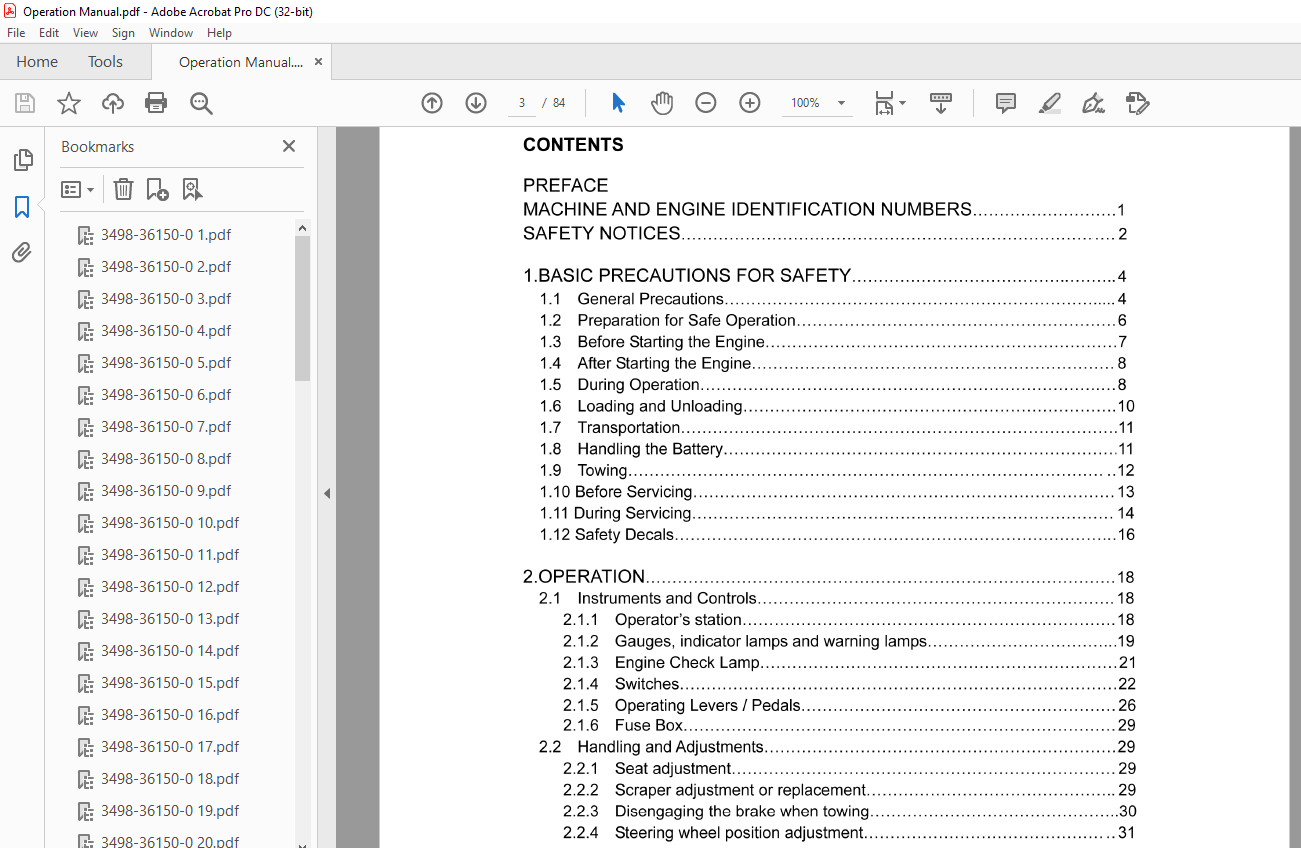1301x848 pixels.
Task: Open the Help menu
Action: click(x=219, y=33)
